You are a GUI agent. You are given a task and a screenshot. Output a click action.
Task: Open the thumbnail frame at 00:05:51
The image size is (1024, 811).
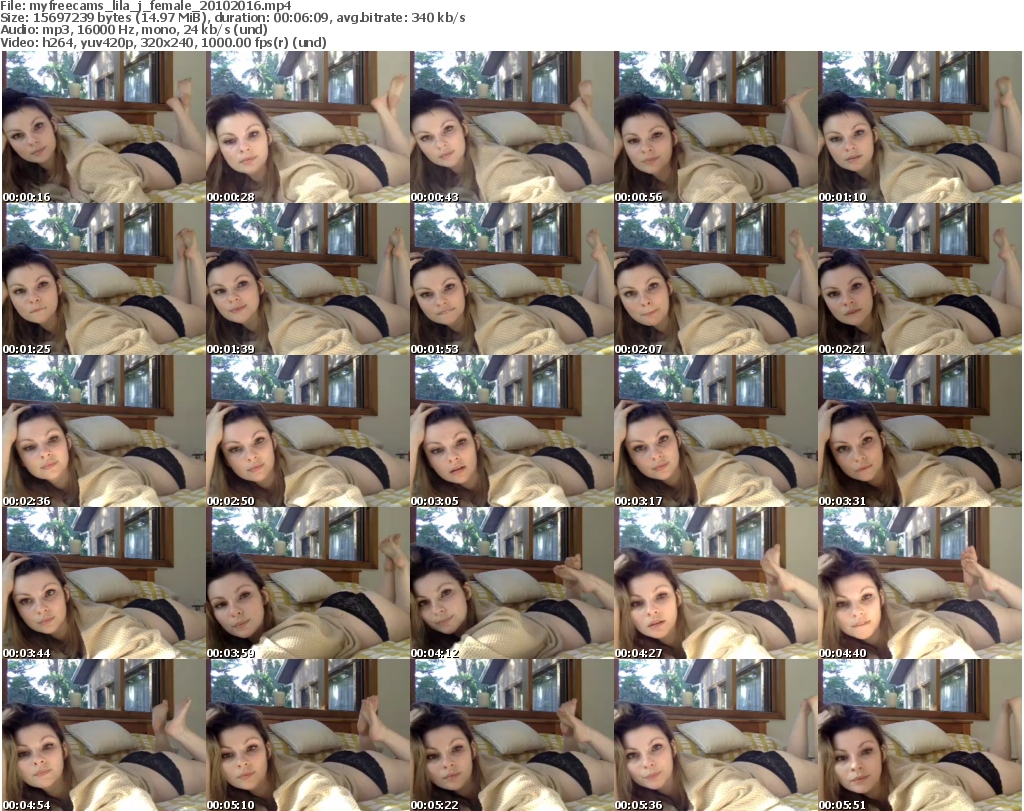coord(920,735)
